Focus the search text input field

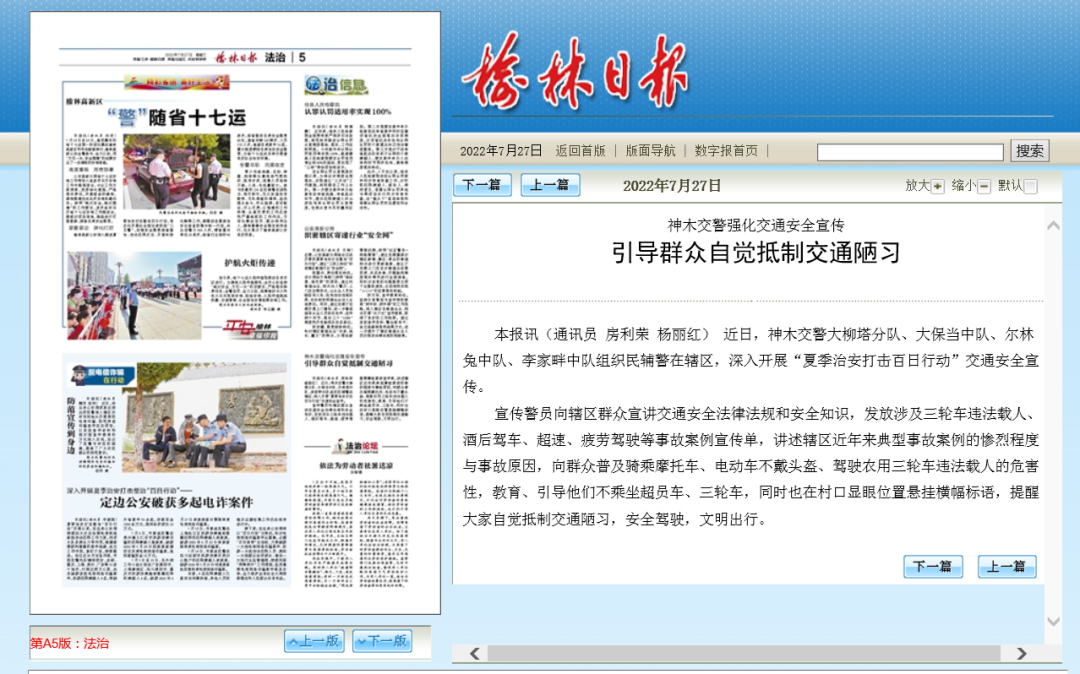tap(910, 152)
